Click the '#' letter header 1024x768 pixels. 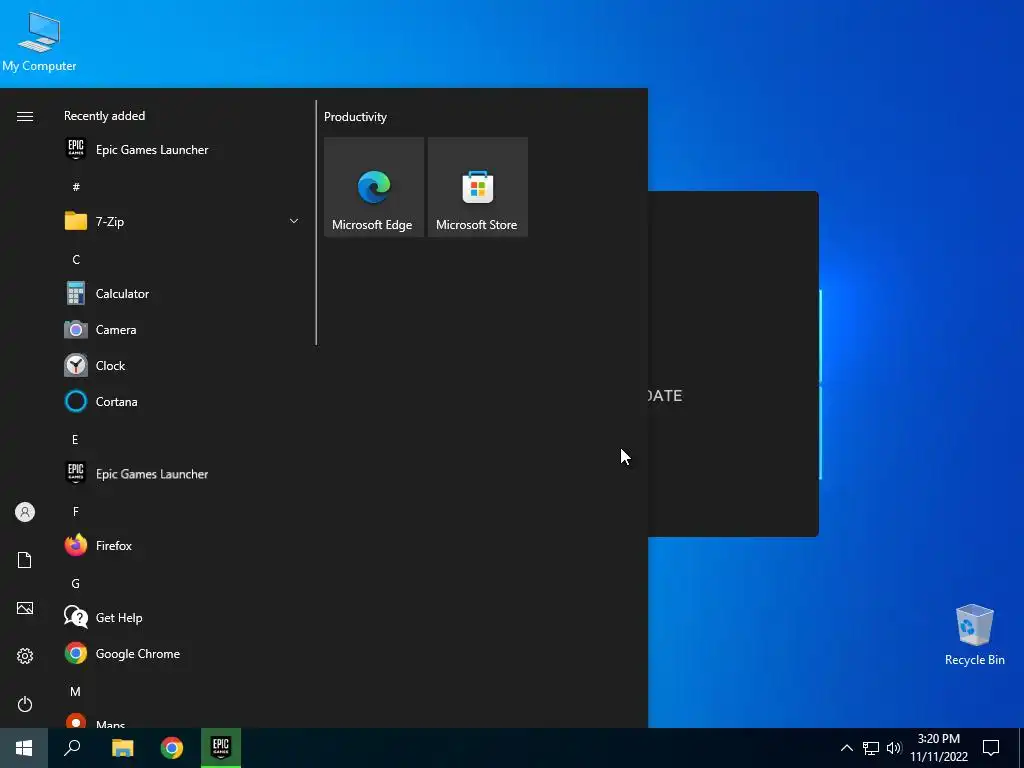point(76,187)
